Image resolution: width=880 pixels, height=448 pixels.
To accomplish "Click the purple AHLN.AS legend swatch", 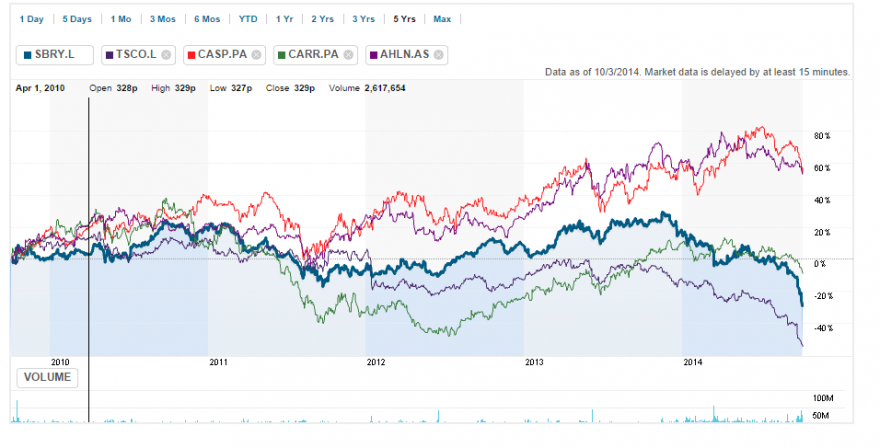I will click(x=374, y=55).
